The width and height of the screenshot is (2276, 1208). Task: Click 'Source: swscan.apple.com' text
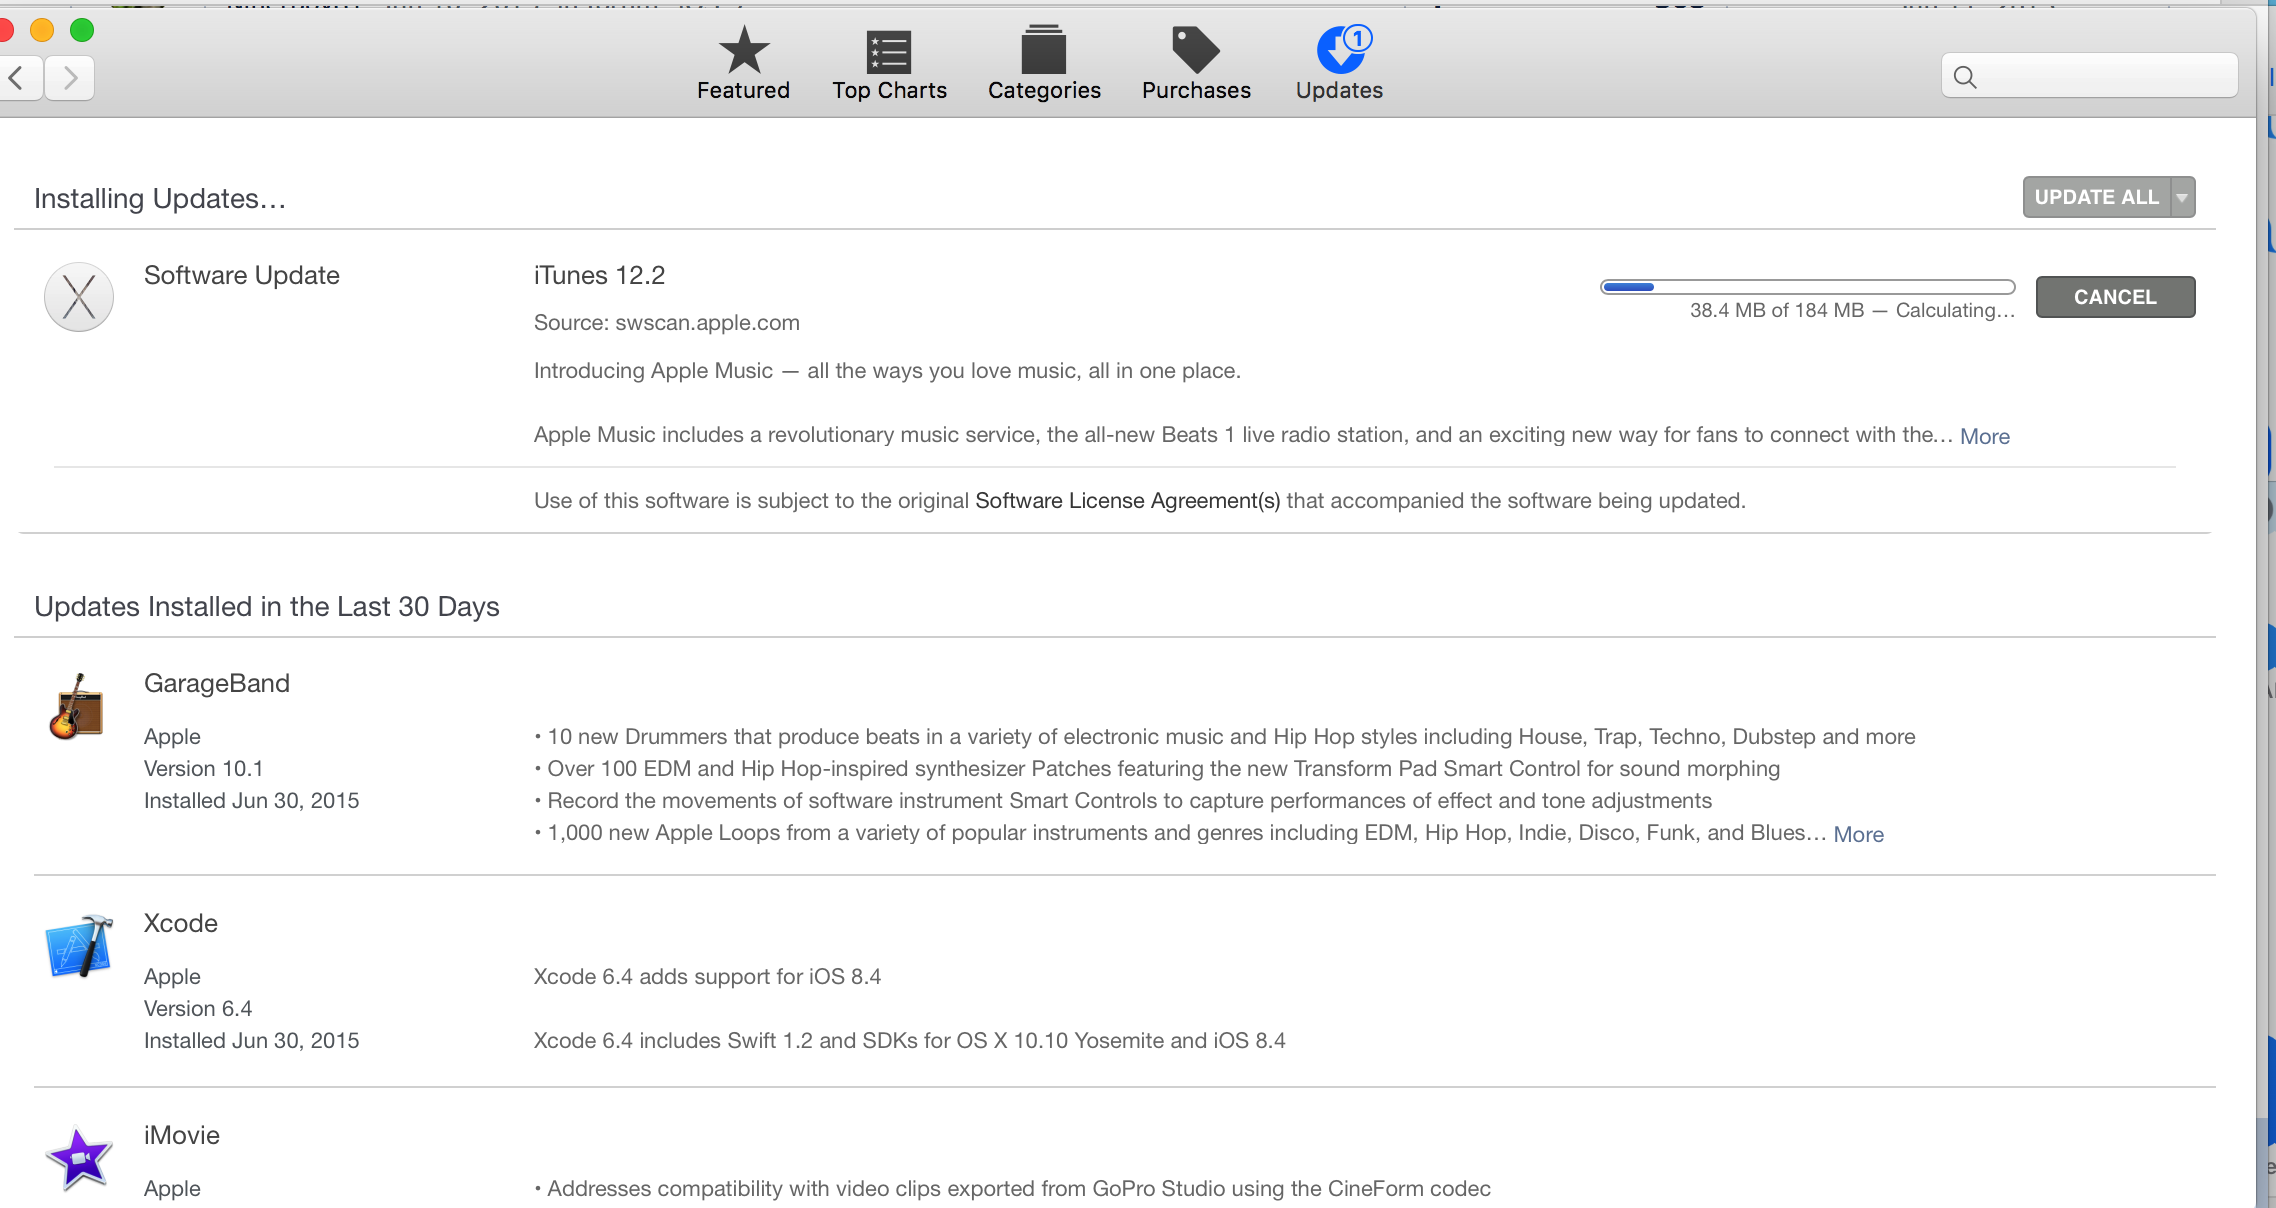666,323
